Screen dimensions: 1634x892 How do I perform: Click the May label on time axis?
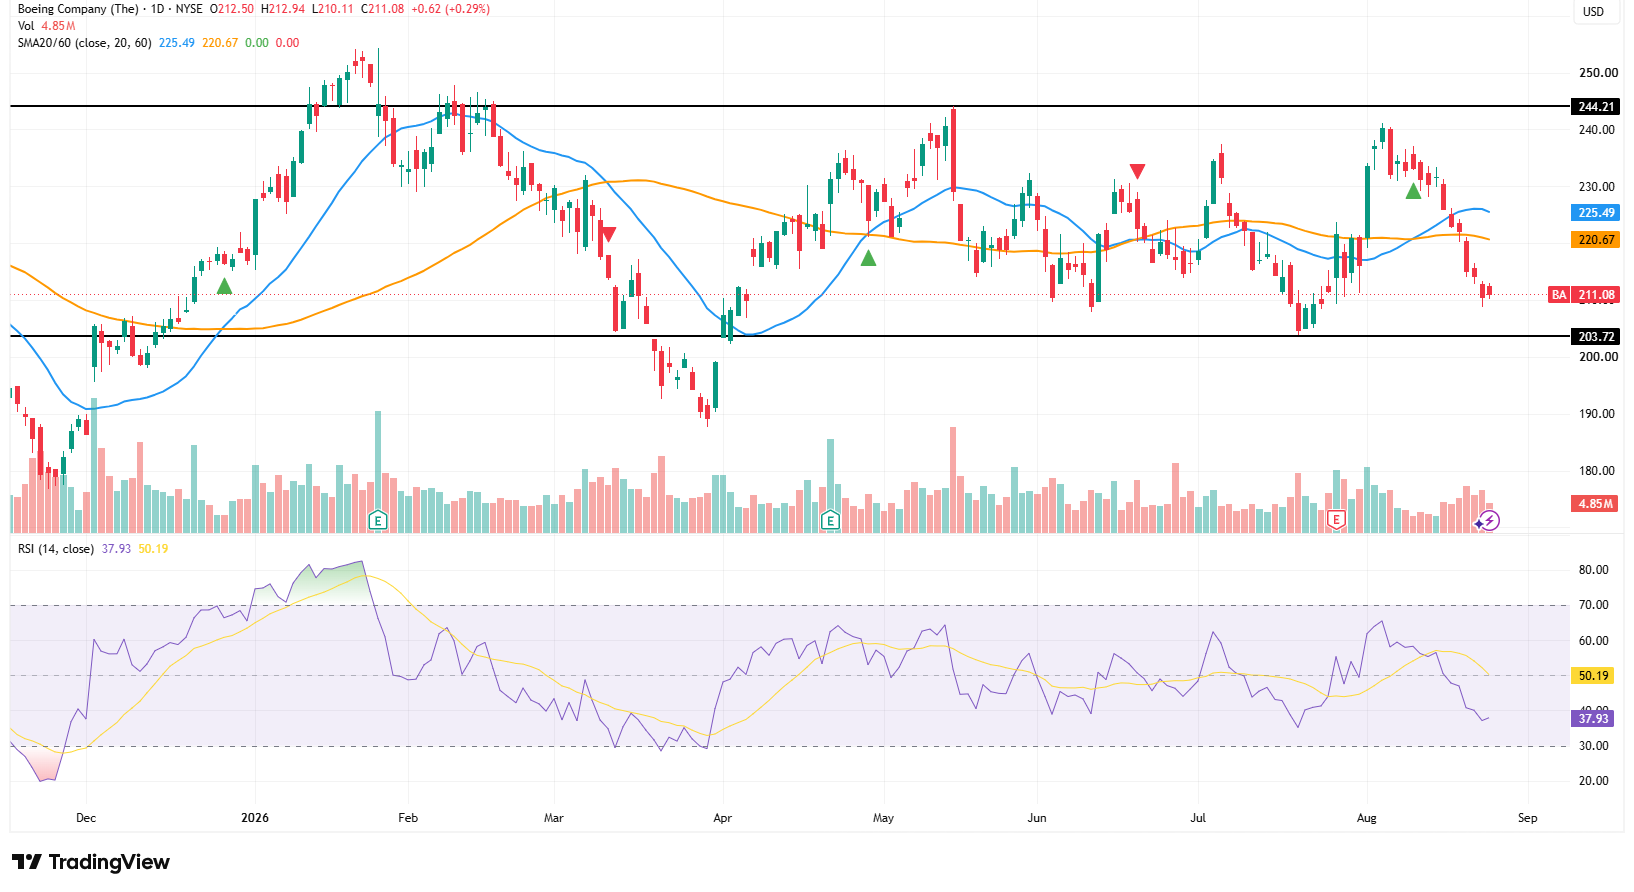(x=883, y=818)
